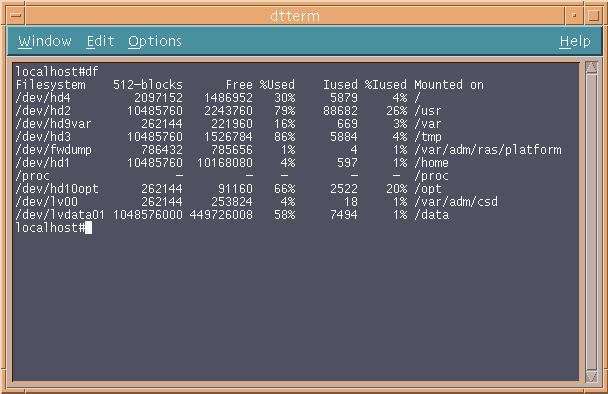Click the '/var/adm/csd' mount point

456,202
